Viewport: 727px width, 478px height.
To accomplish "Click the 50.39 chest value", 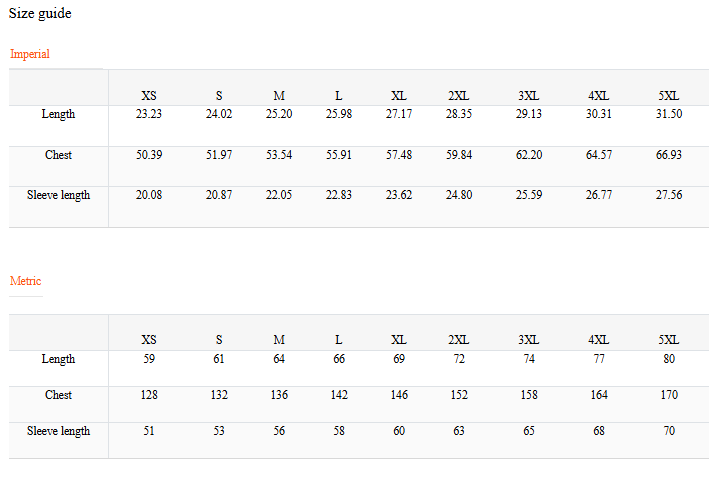I will pos(149,155).
